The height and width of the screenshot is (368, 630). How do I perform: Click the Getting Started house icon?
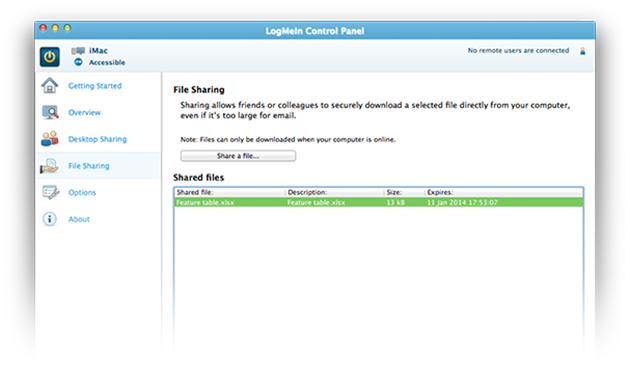pos(50,86)
